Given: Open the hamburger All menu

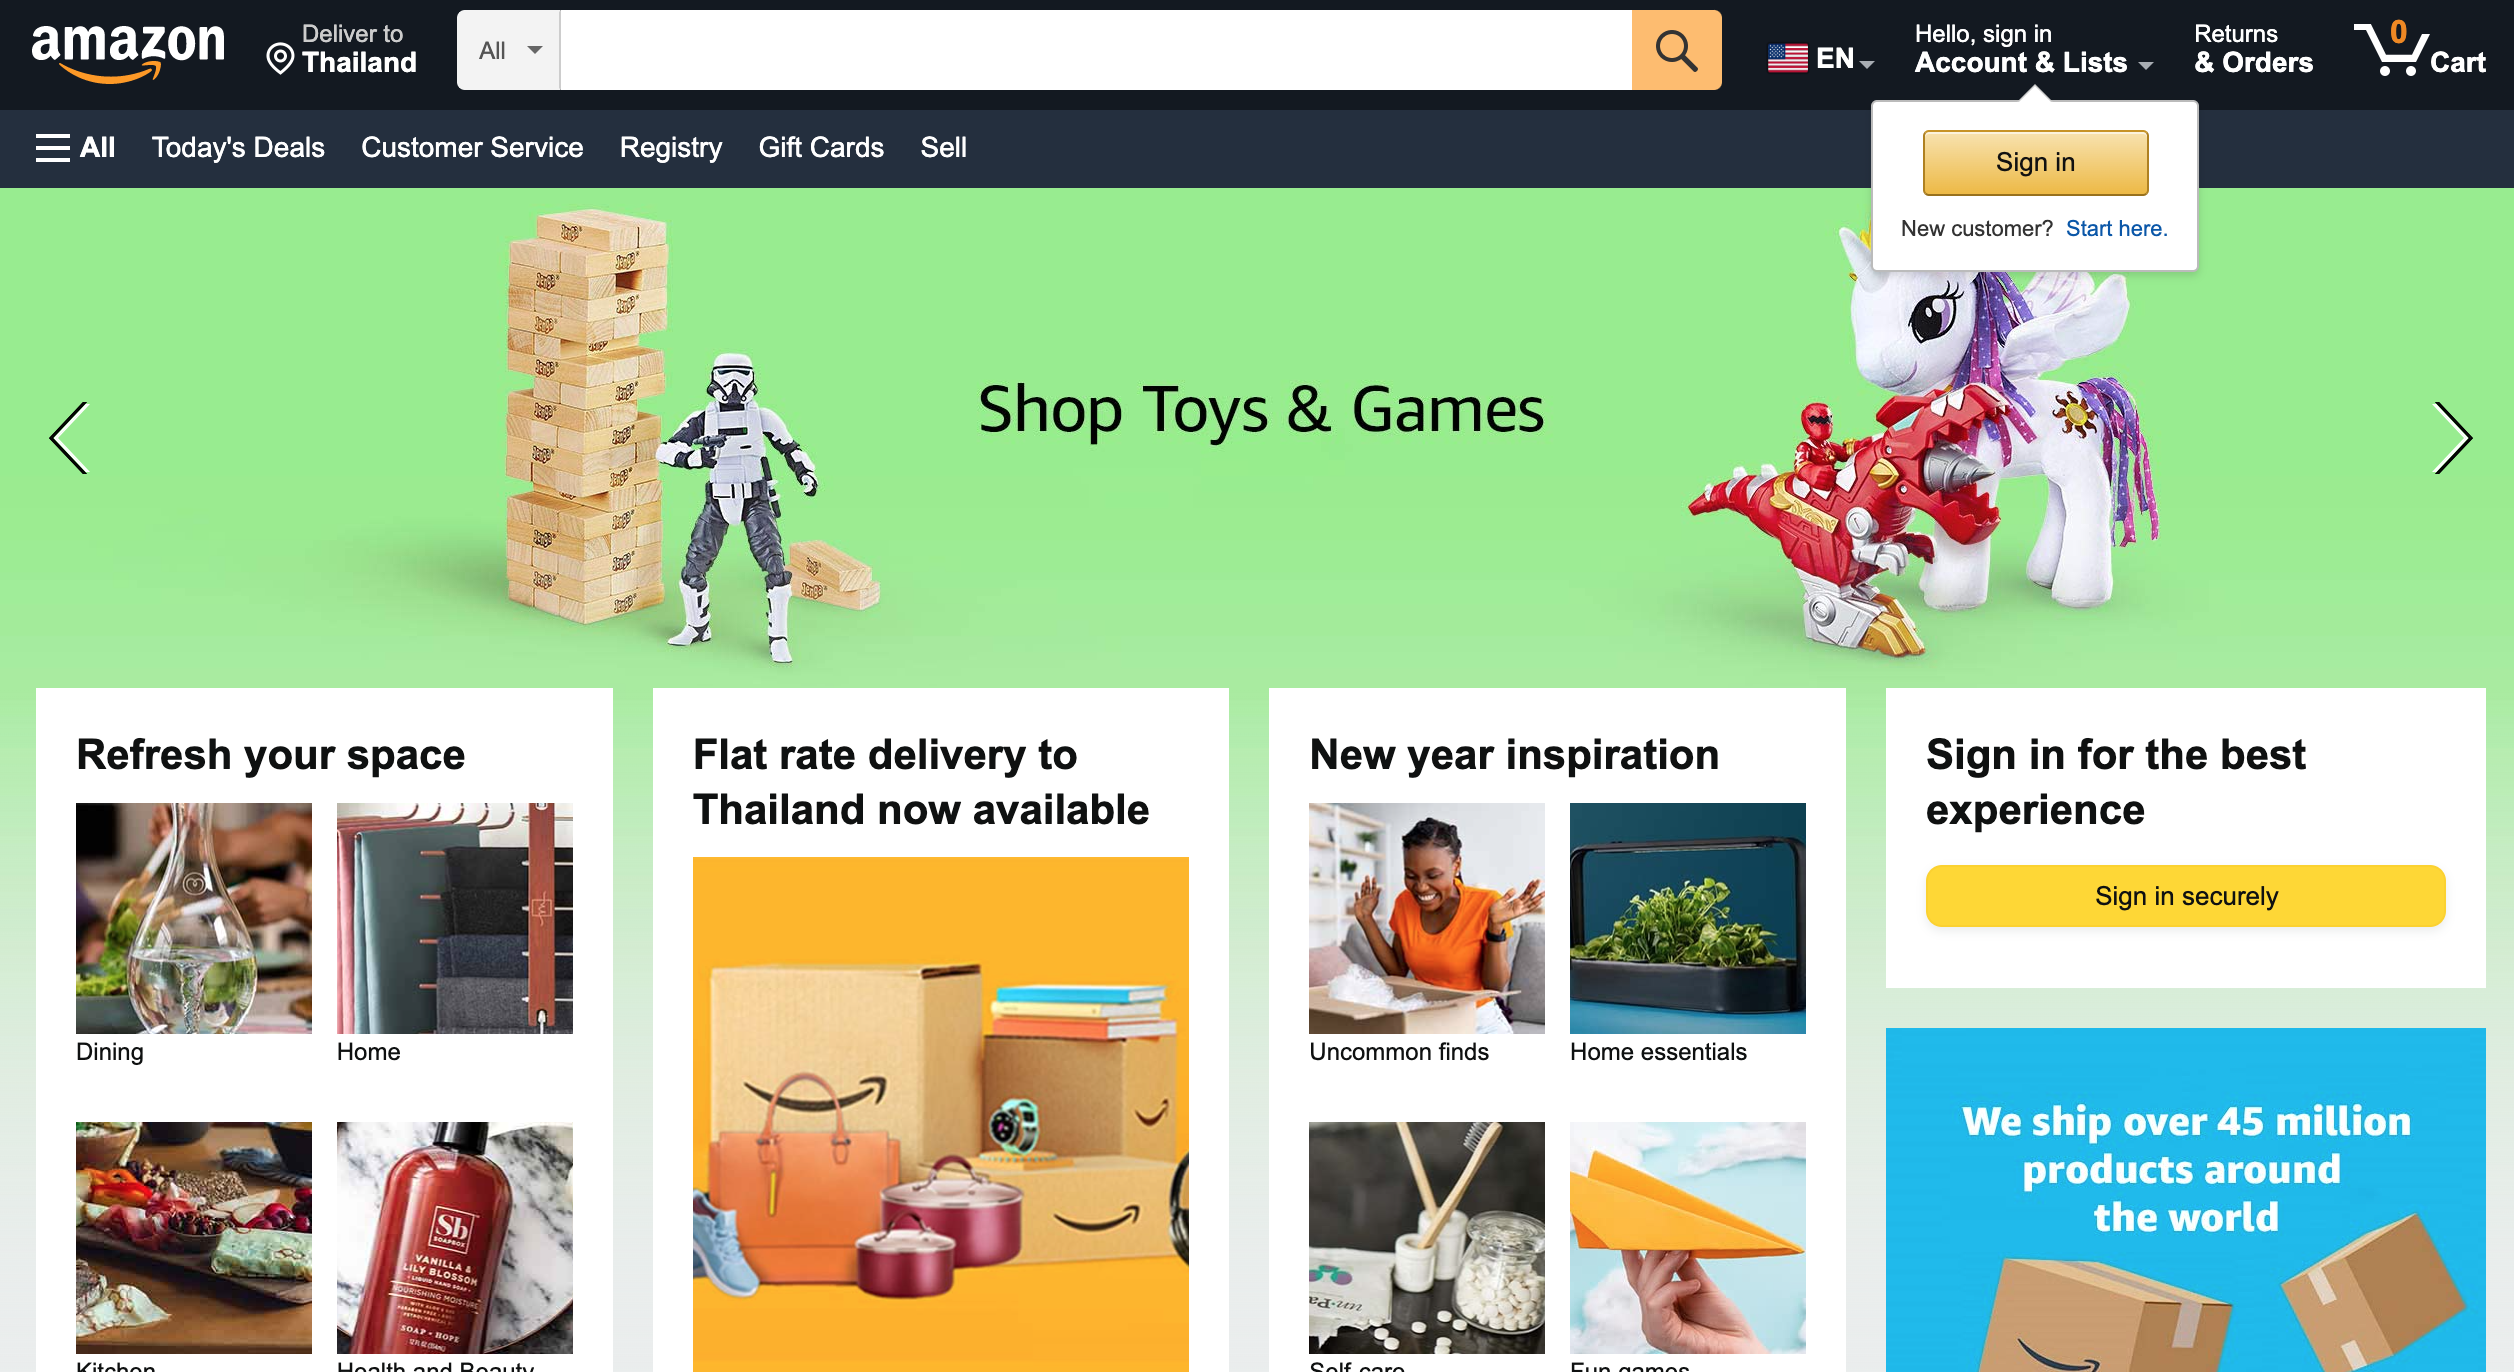Looking at the screenshot, I should [75, 147].
